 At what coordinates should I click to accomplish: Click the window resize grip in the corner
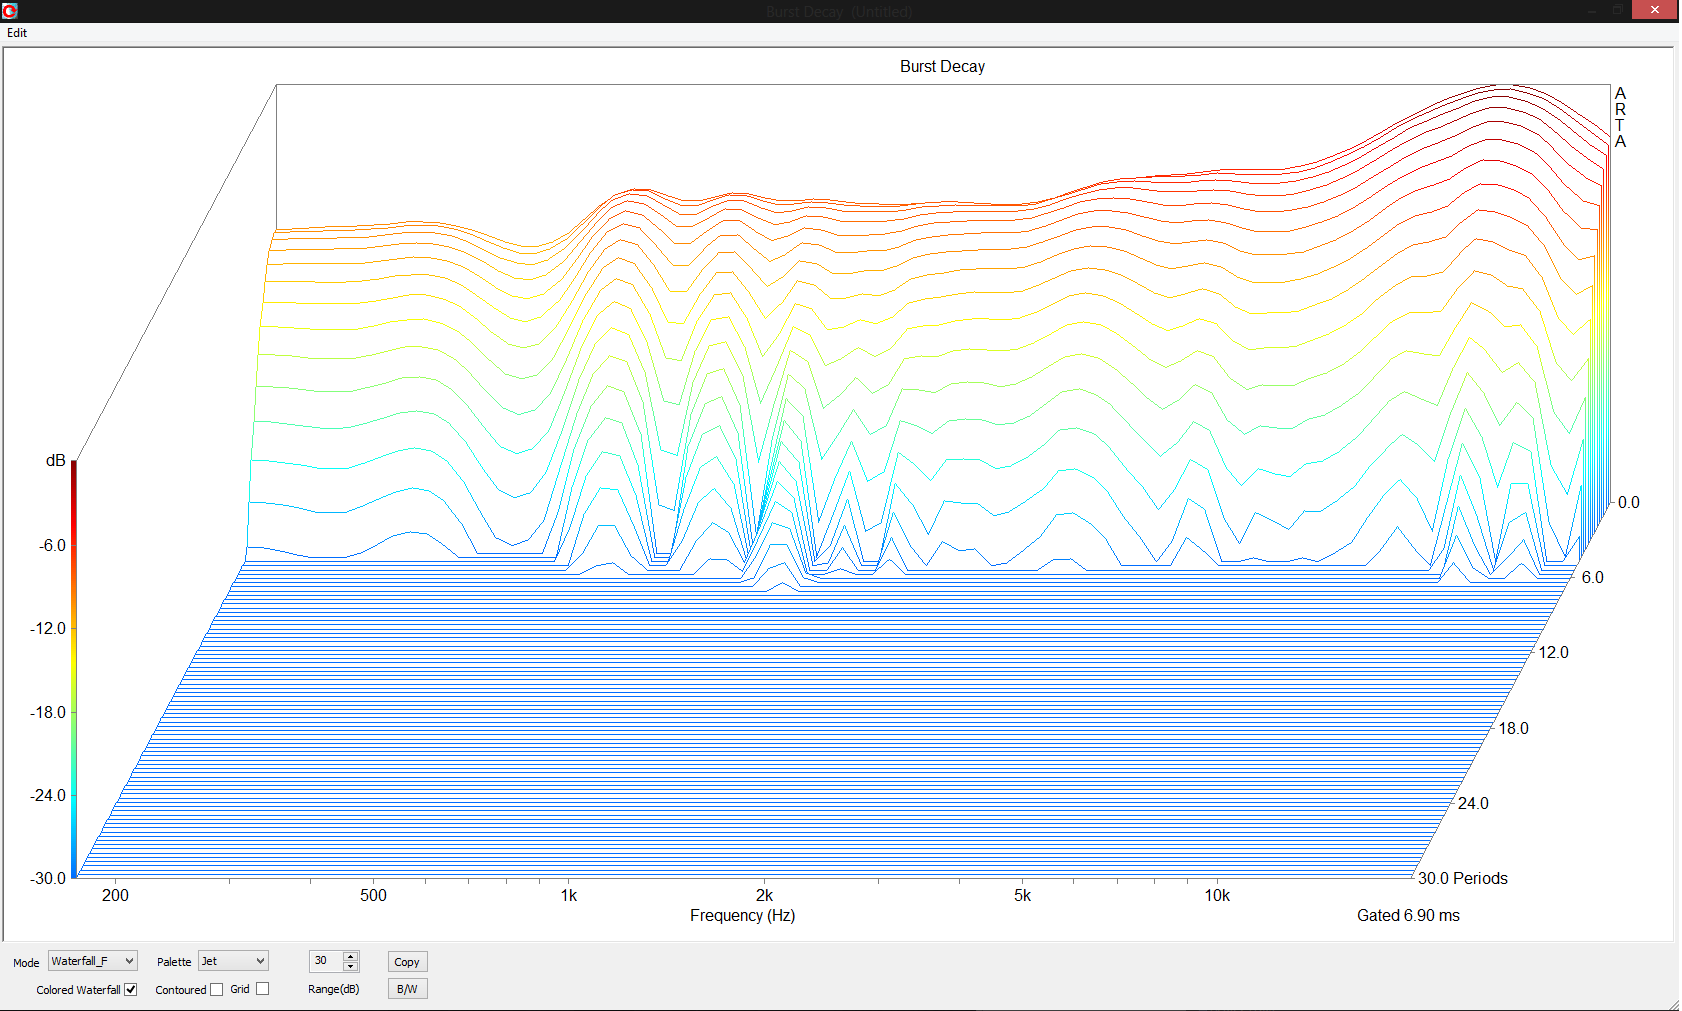pyautogui.click(x=1673, y=1004)
